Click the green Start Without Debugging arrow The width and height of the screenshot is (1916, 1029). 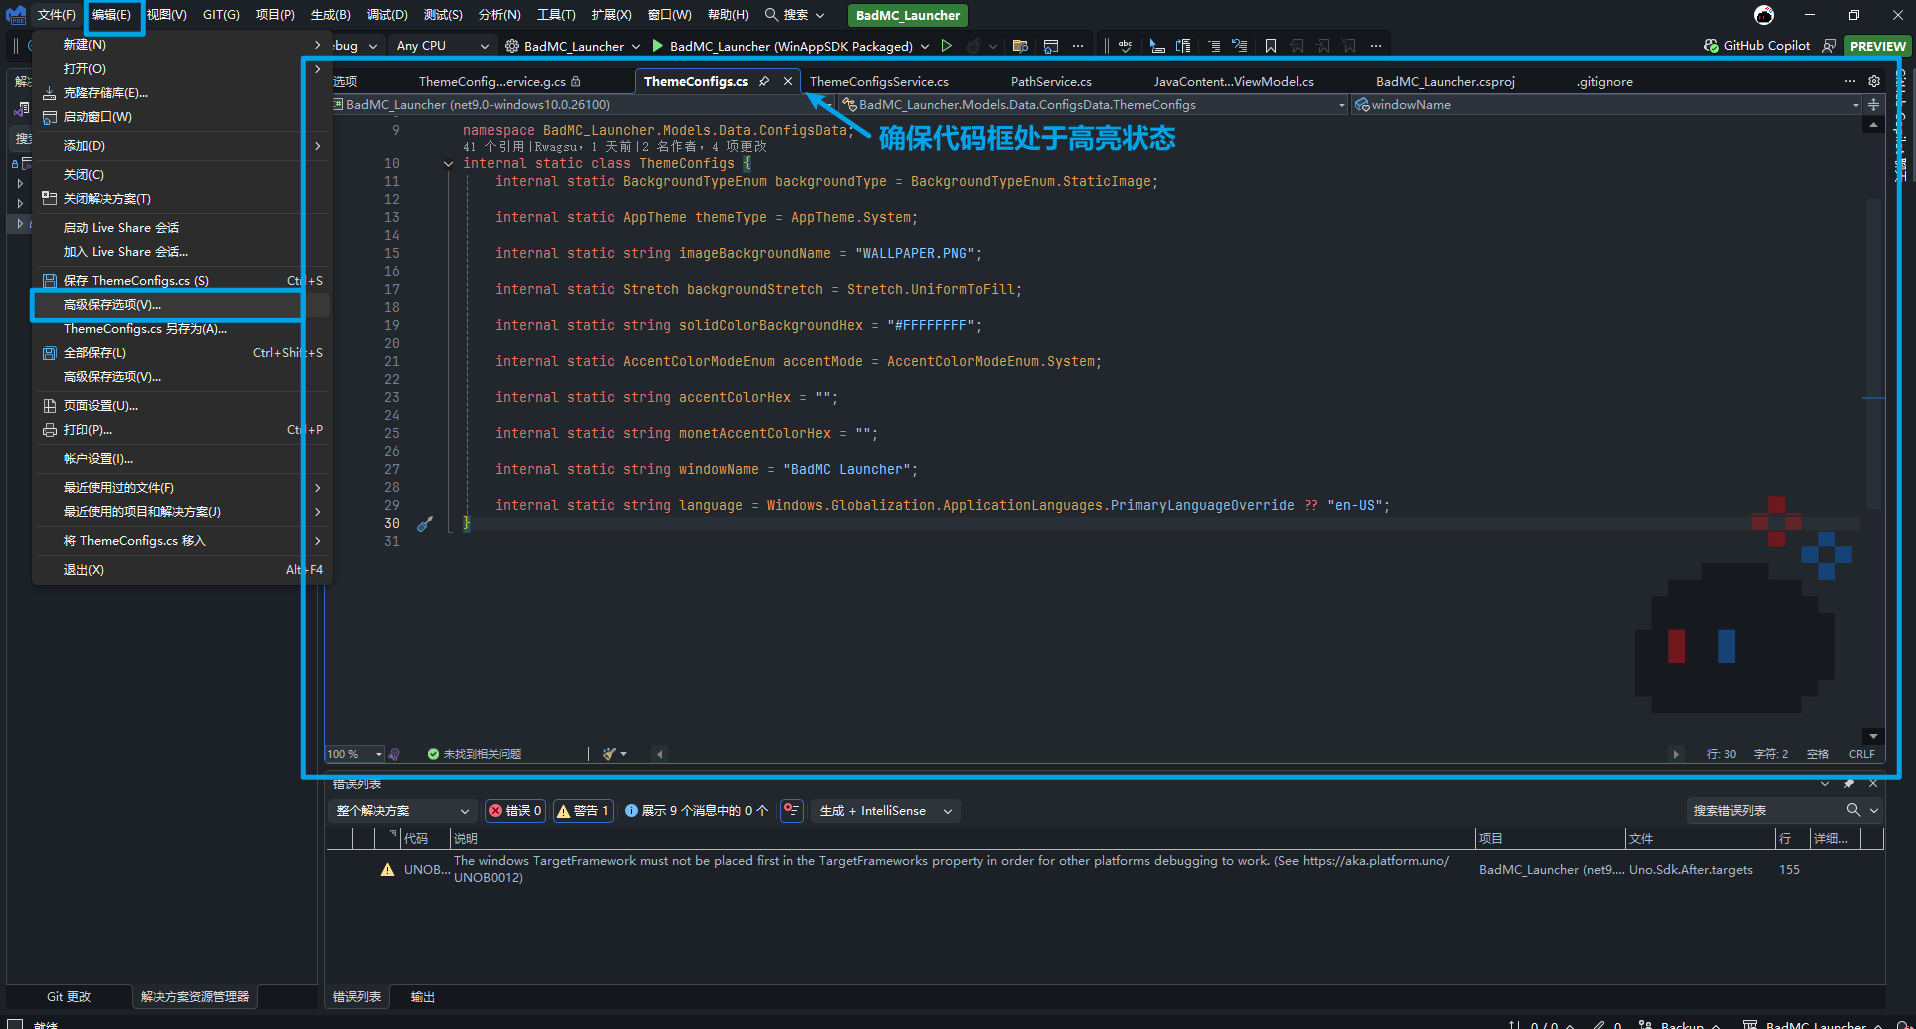(x=946, y=46)
